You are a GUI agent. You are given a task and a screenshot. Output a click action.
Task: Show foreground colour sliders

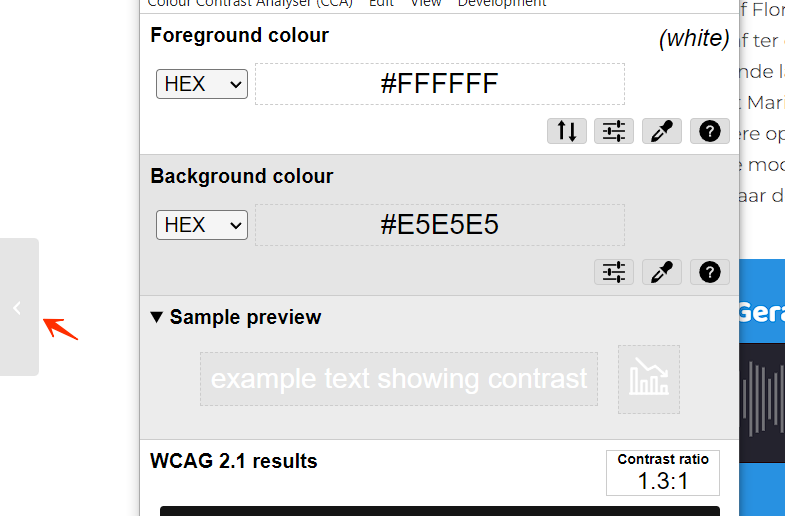point(614,131)
